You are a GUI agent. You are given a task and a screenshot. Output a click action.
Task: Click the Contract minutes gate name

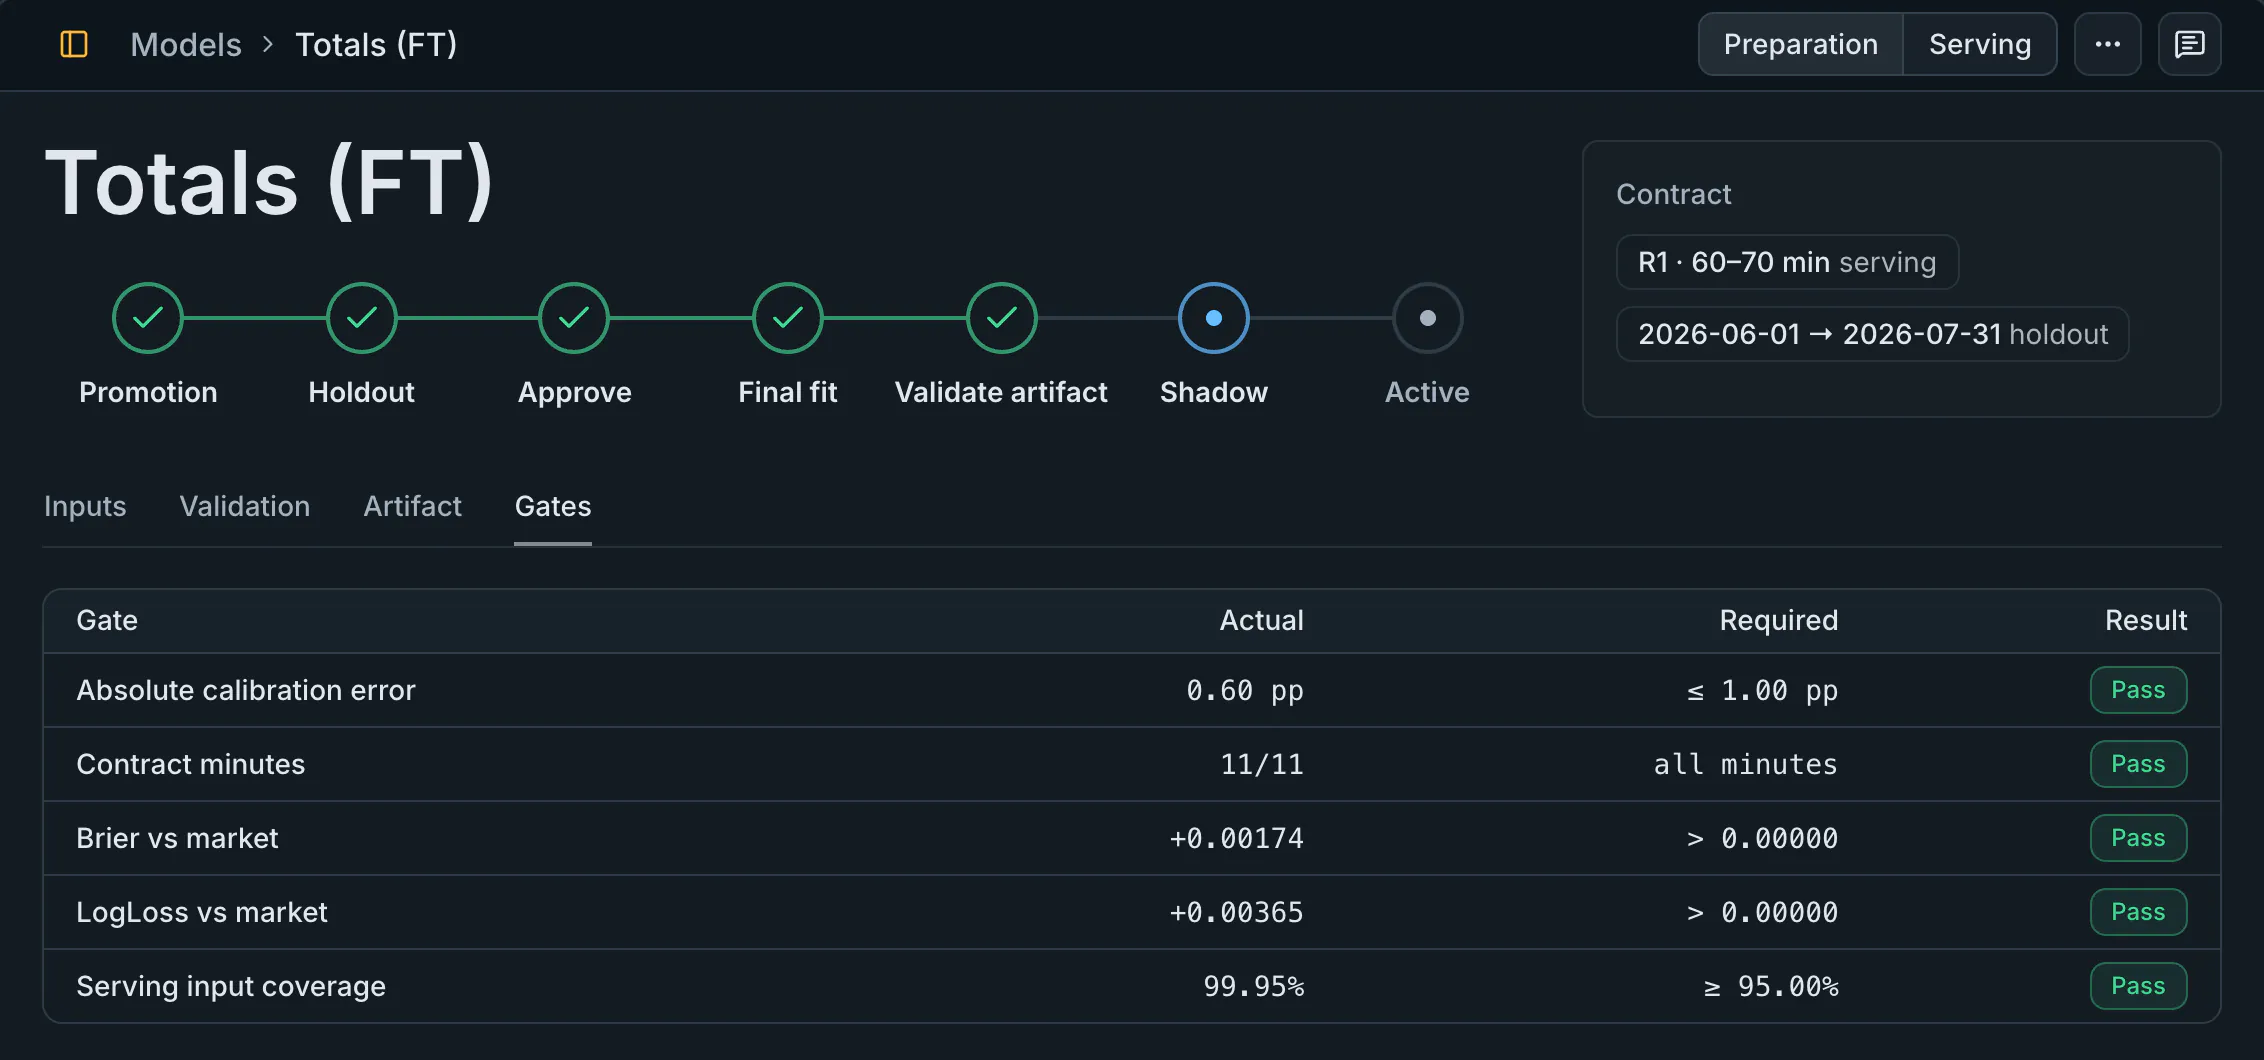[x=191, y=764]
